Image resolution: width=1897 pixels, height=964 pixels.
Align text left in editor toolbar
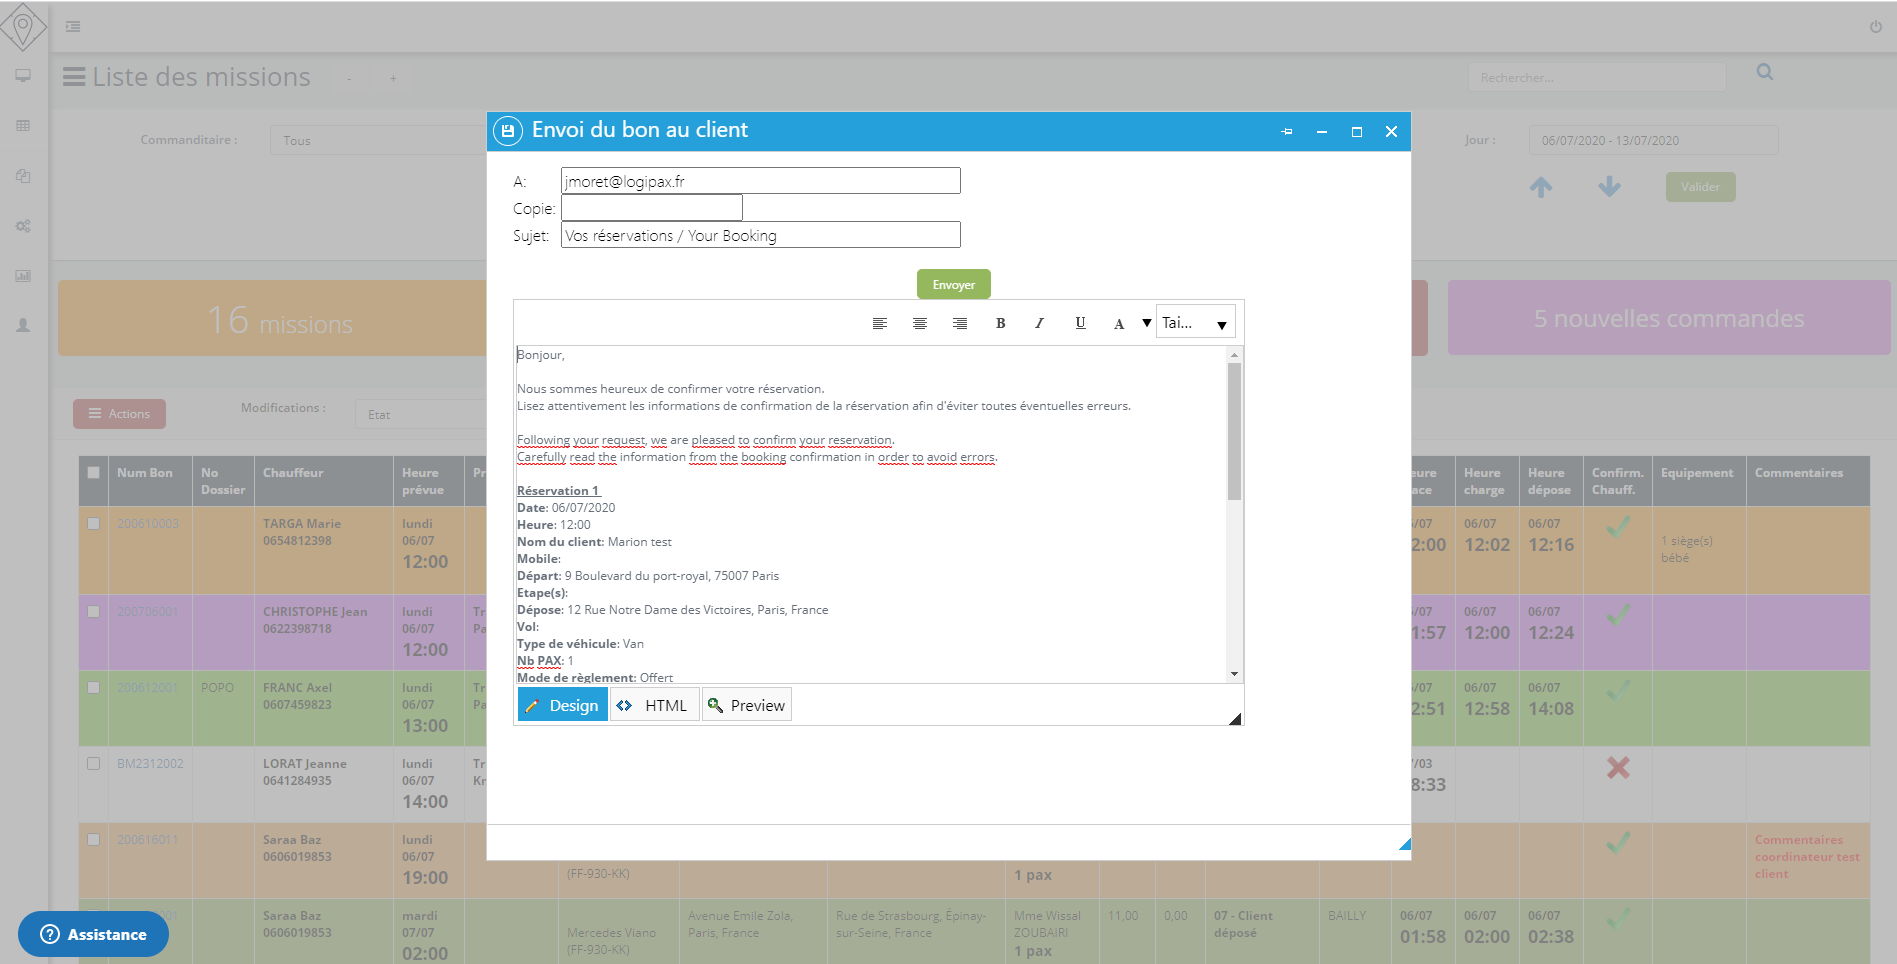tap(880, 323)
